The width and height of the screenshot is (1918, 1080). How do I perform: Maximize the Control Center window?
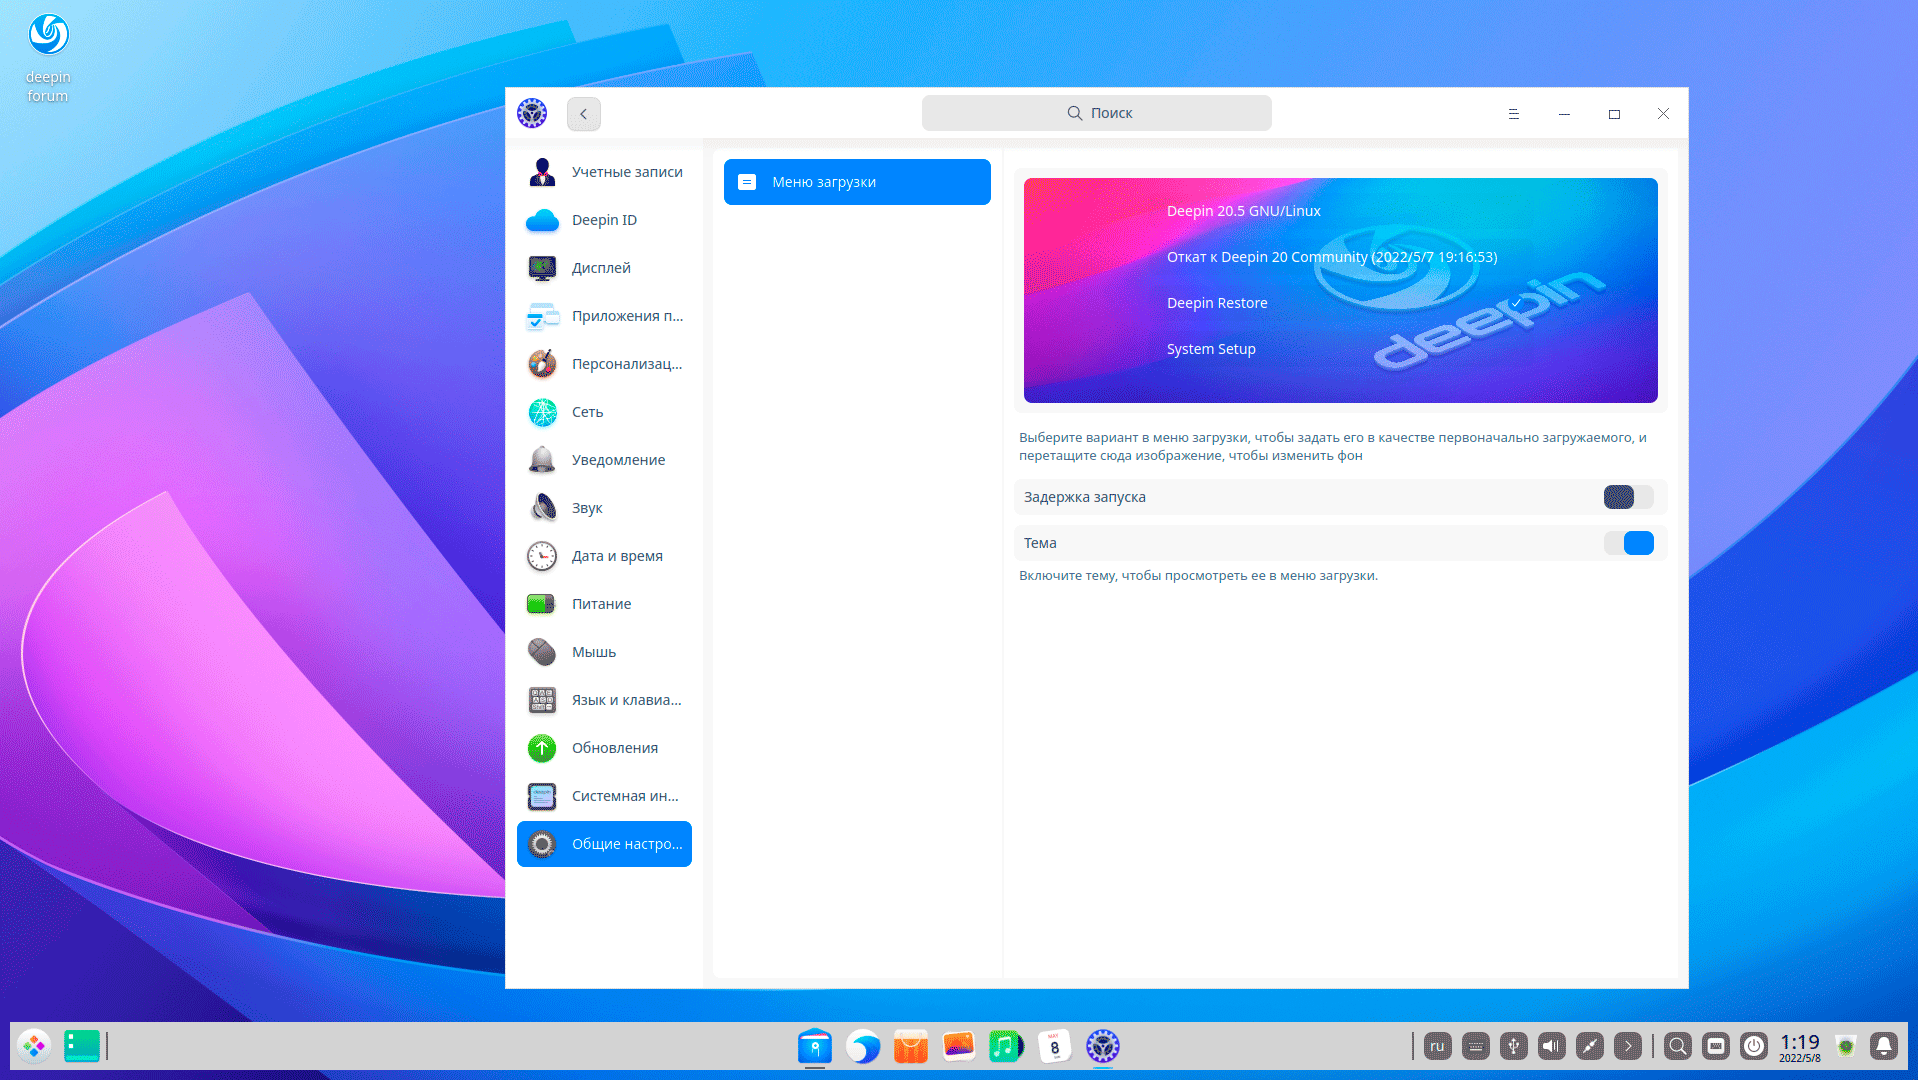click(1614, 114)
